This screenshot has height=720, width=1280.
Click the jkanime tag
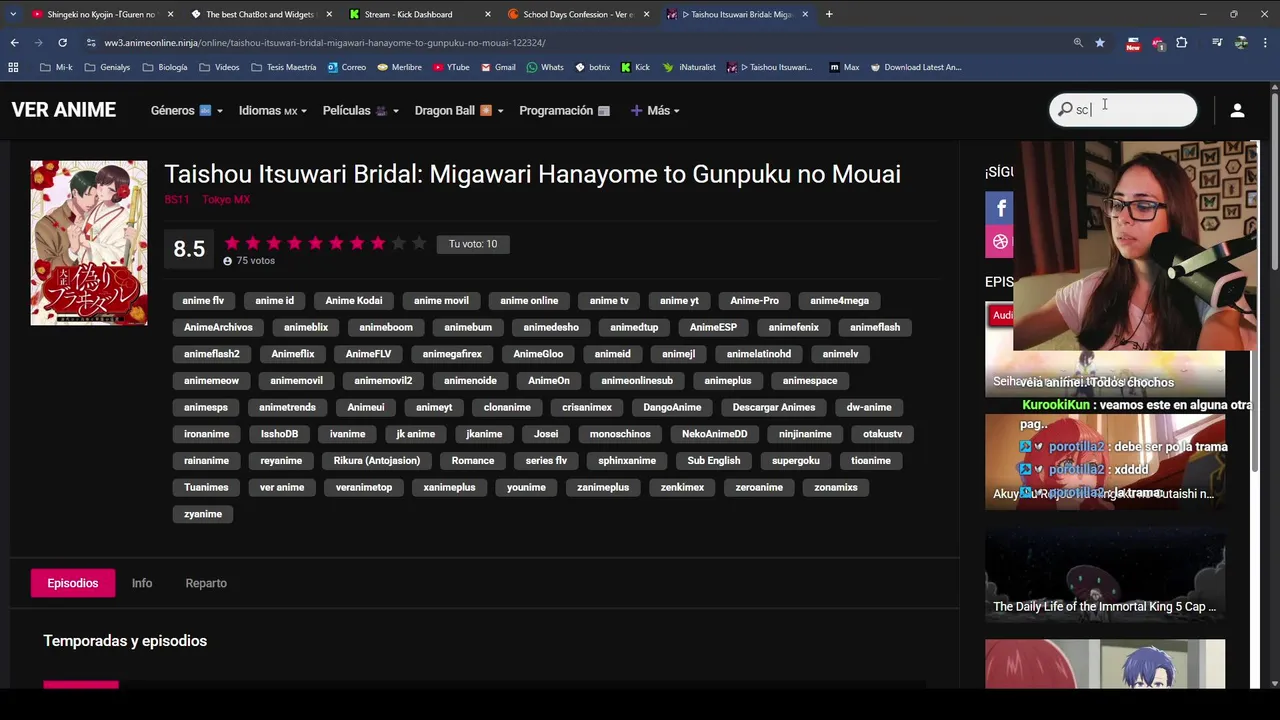tap(484, 434)
